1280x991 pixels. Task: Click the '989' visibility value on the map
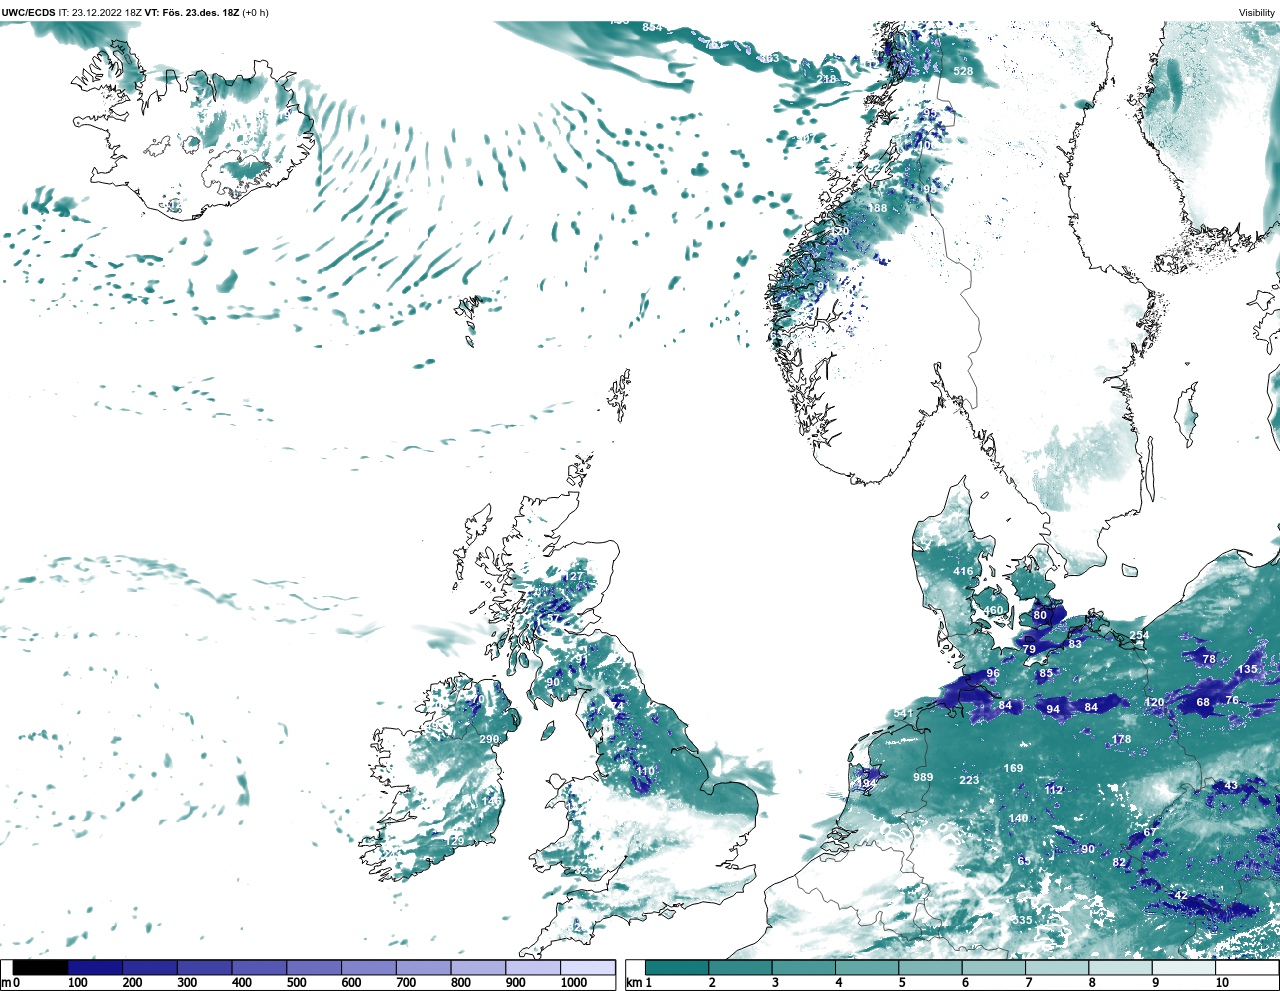[x=923, y=778]
